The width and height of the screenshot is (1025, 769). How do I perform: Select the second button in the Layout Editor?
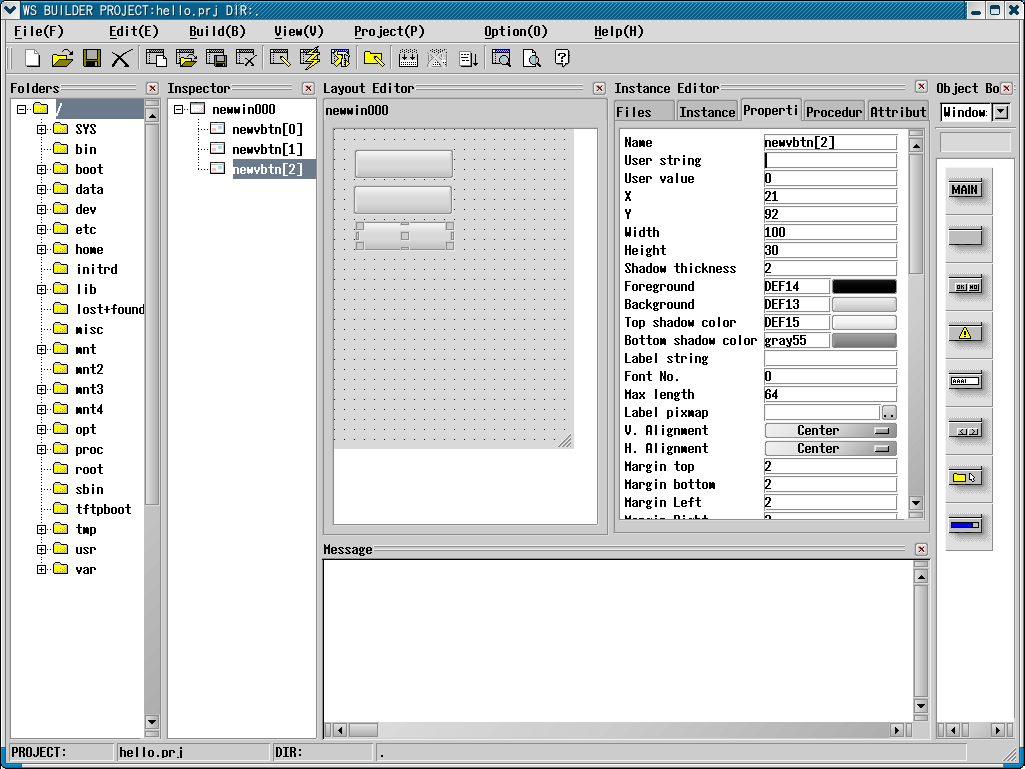403,199
